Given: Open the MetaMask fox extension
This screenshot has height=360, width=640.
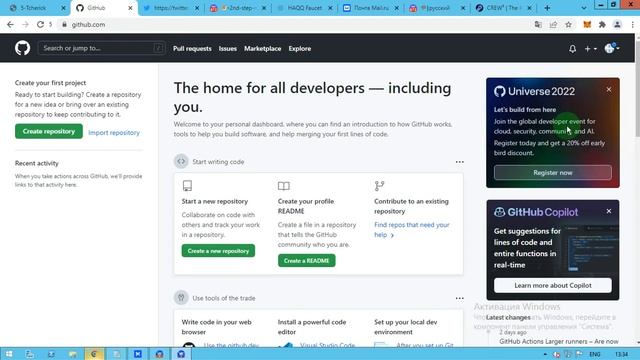Looking at the screenshot, I should point(587,24).
